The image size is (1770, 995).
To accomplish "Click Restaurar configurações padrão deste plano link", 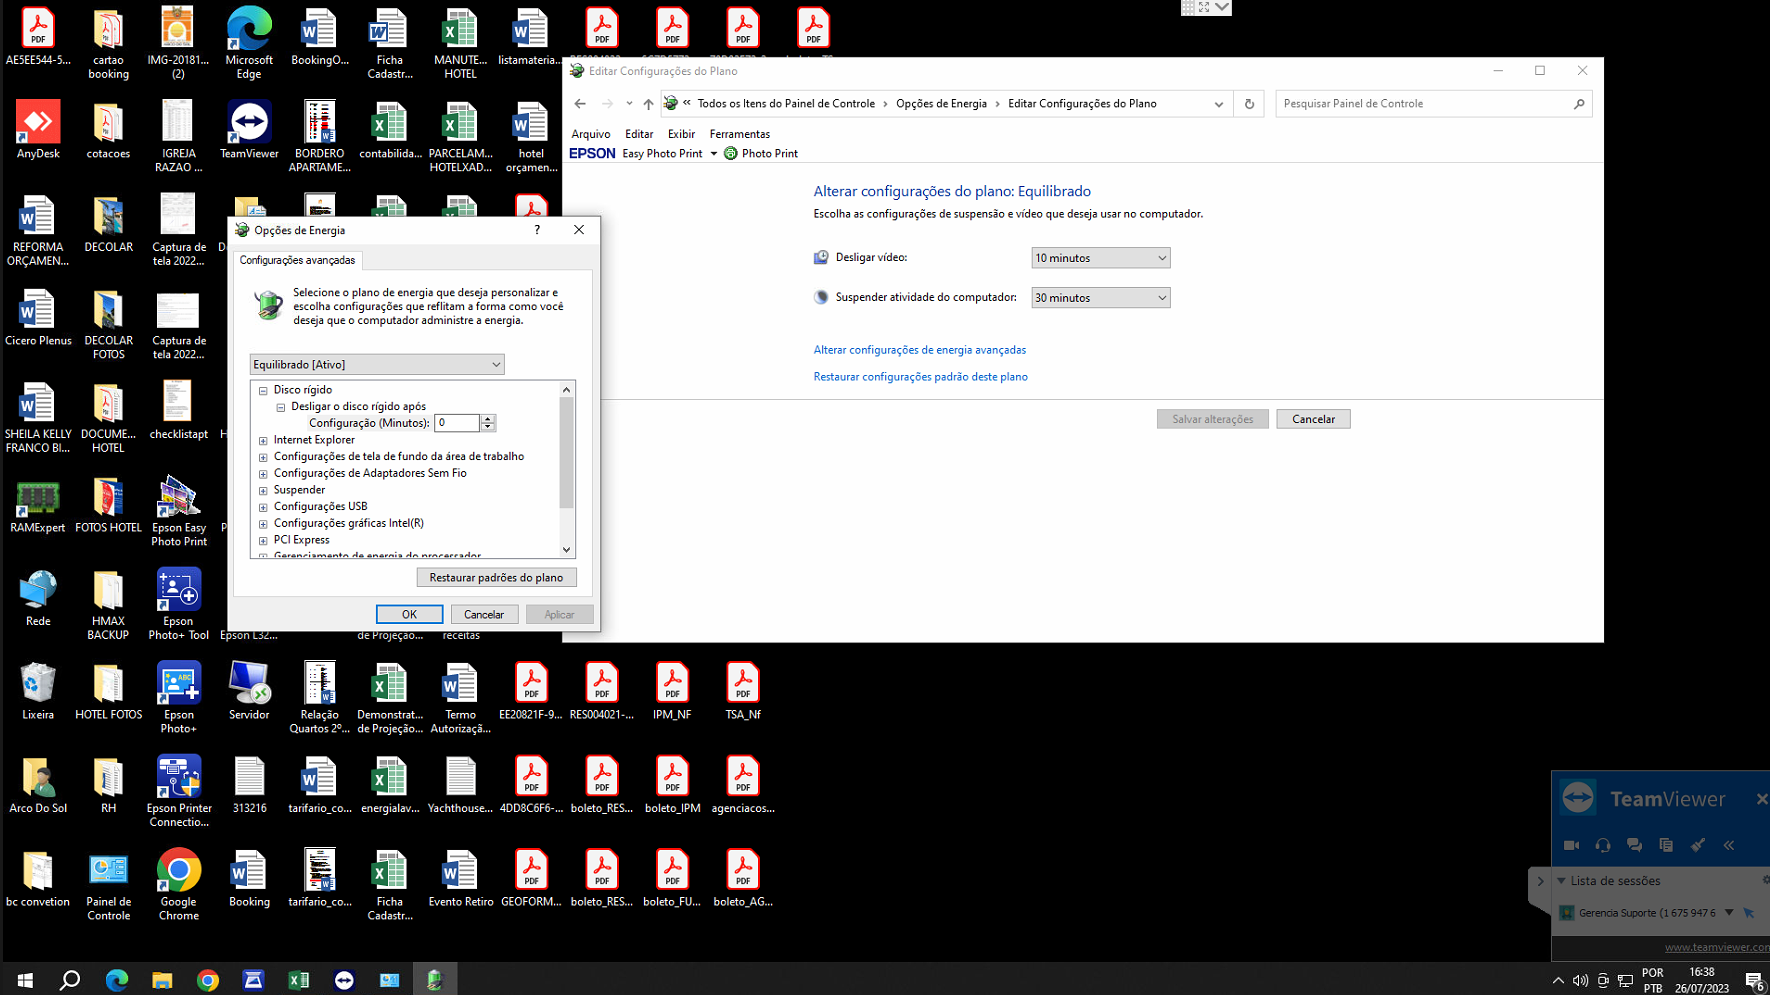I will tap(920, 377).
